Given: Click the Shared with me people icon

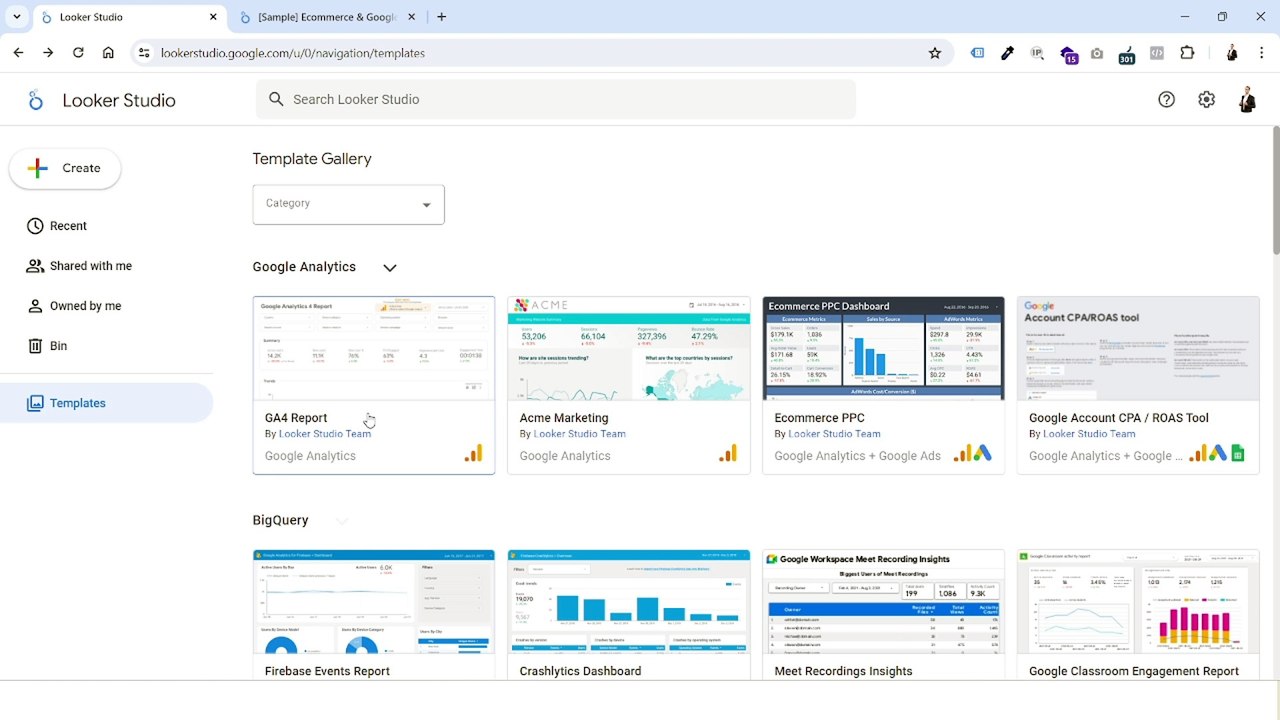Looking at the screenshot, I should point(35,266).
